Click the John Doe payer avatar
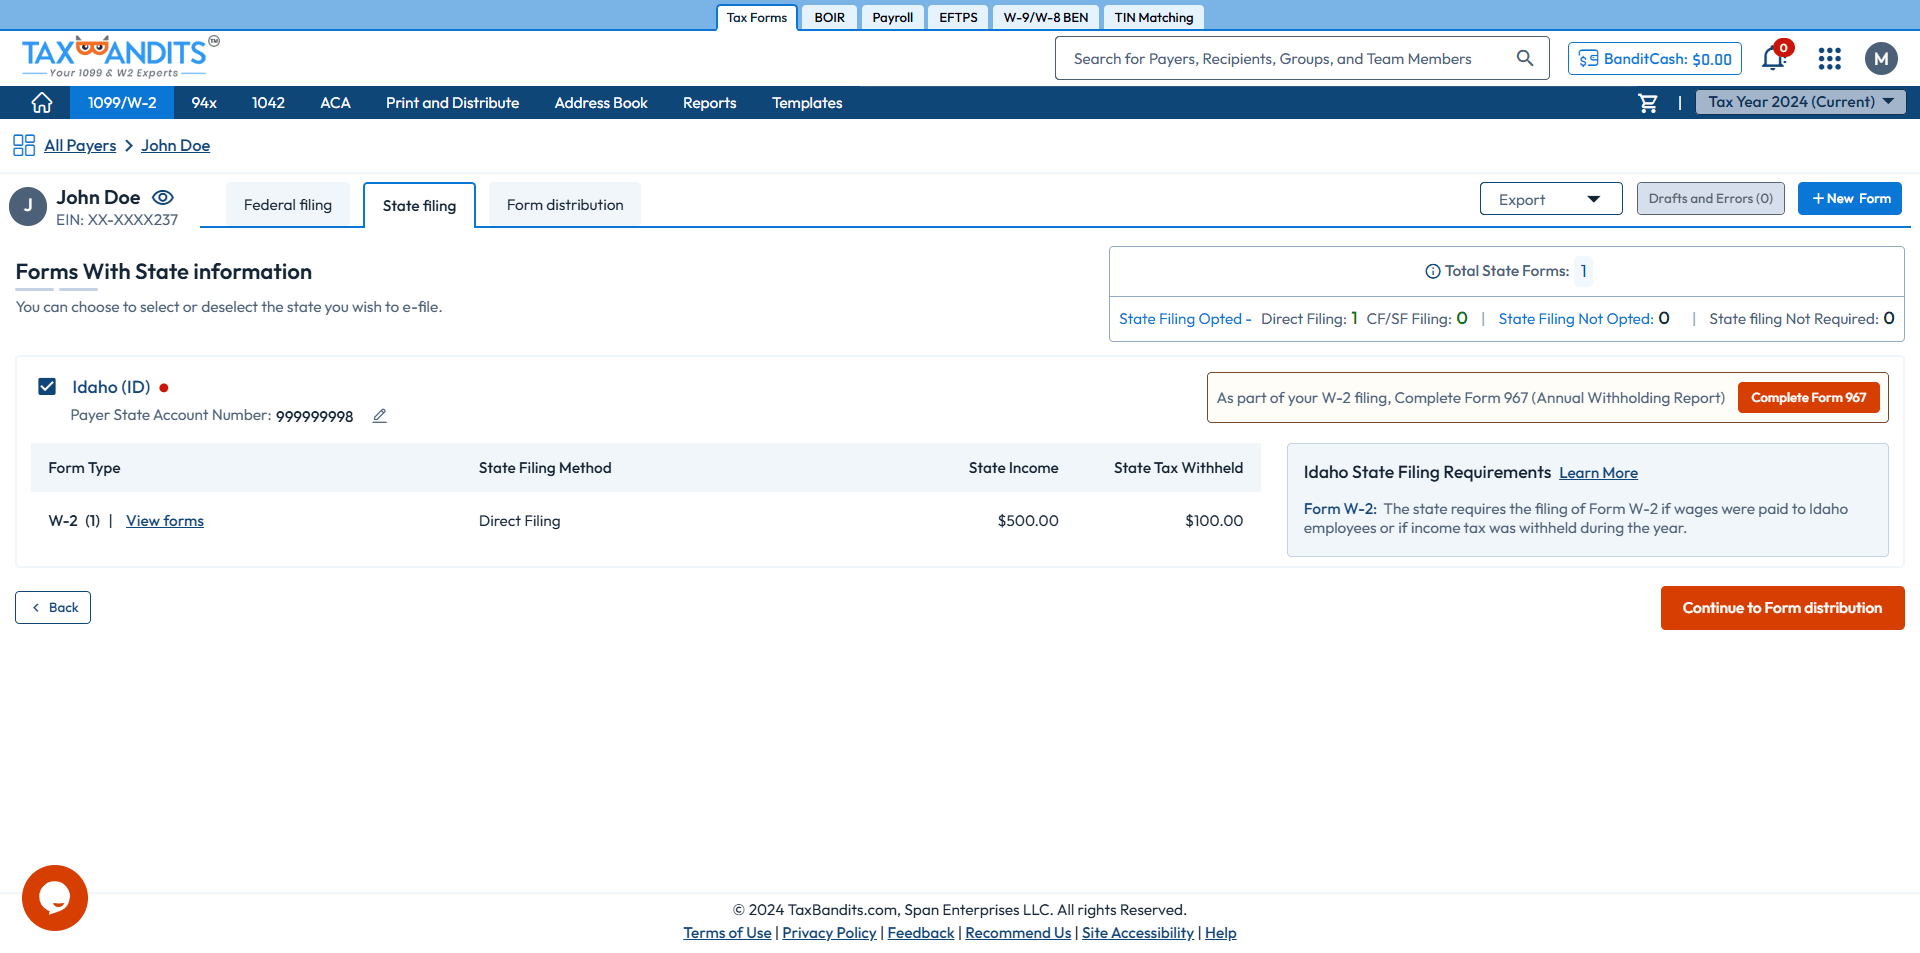Viewport: 1920px width, 953px height. [28, 206]
